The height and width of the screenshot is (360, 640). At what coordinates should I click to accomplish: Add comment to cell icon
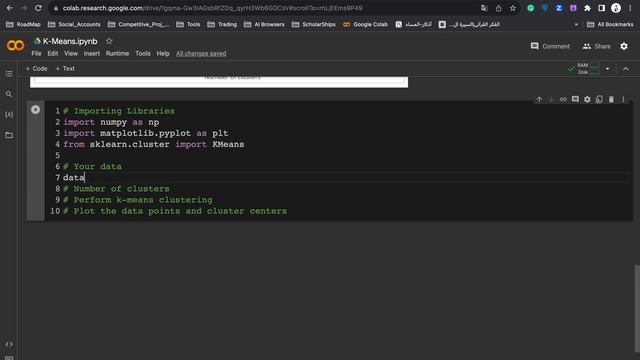tap(575, 100)
